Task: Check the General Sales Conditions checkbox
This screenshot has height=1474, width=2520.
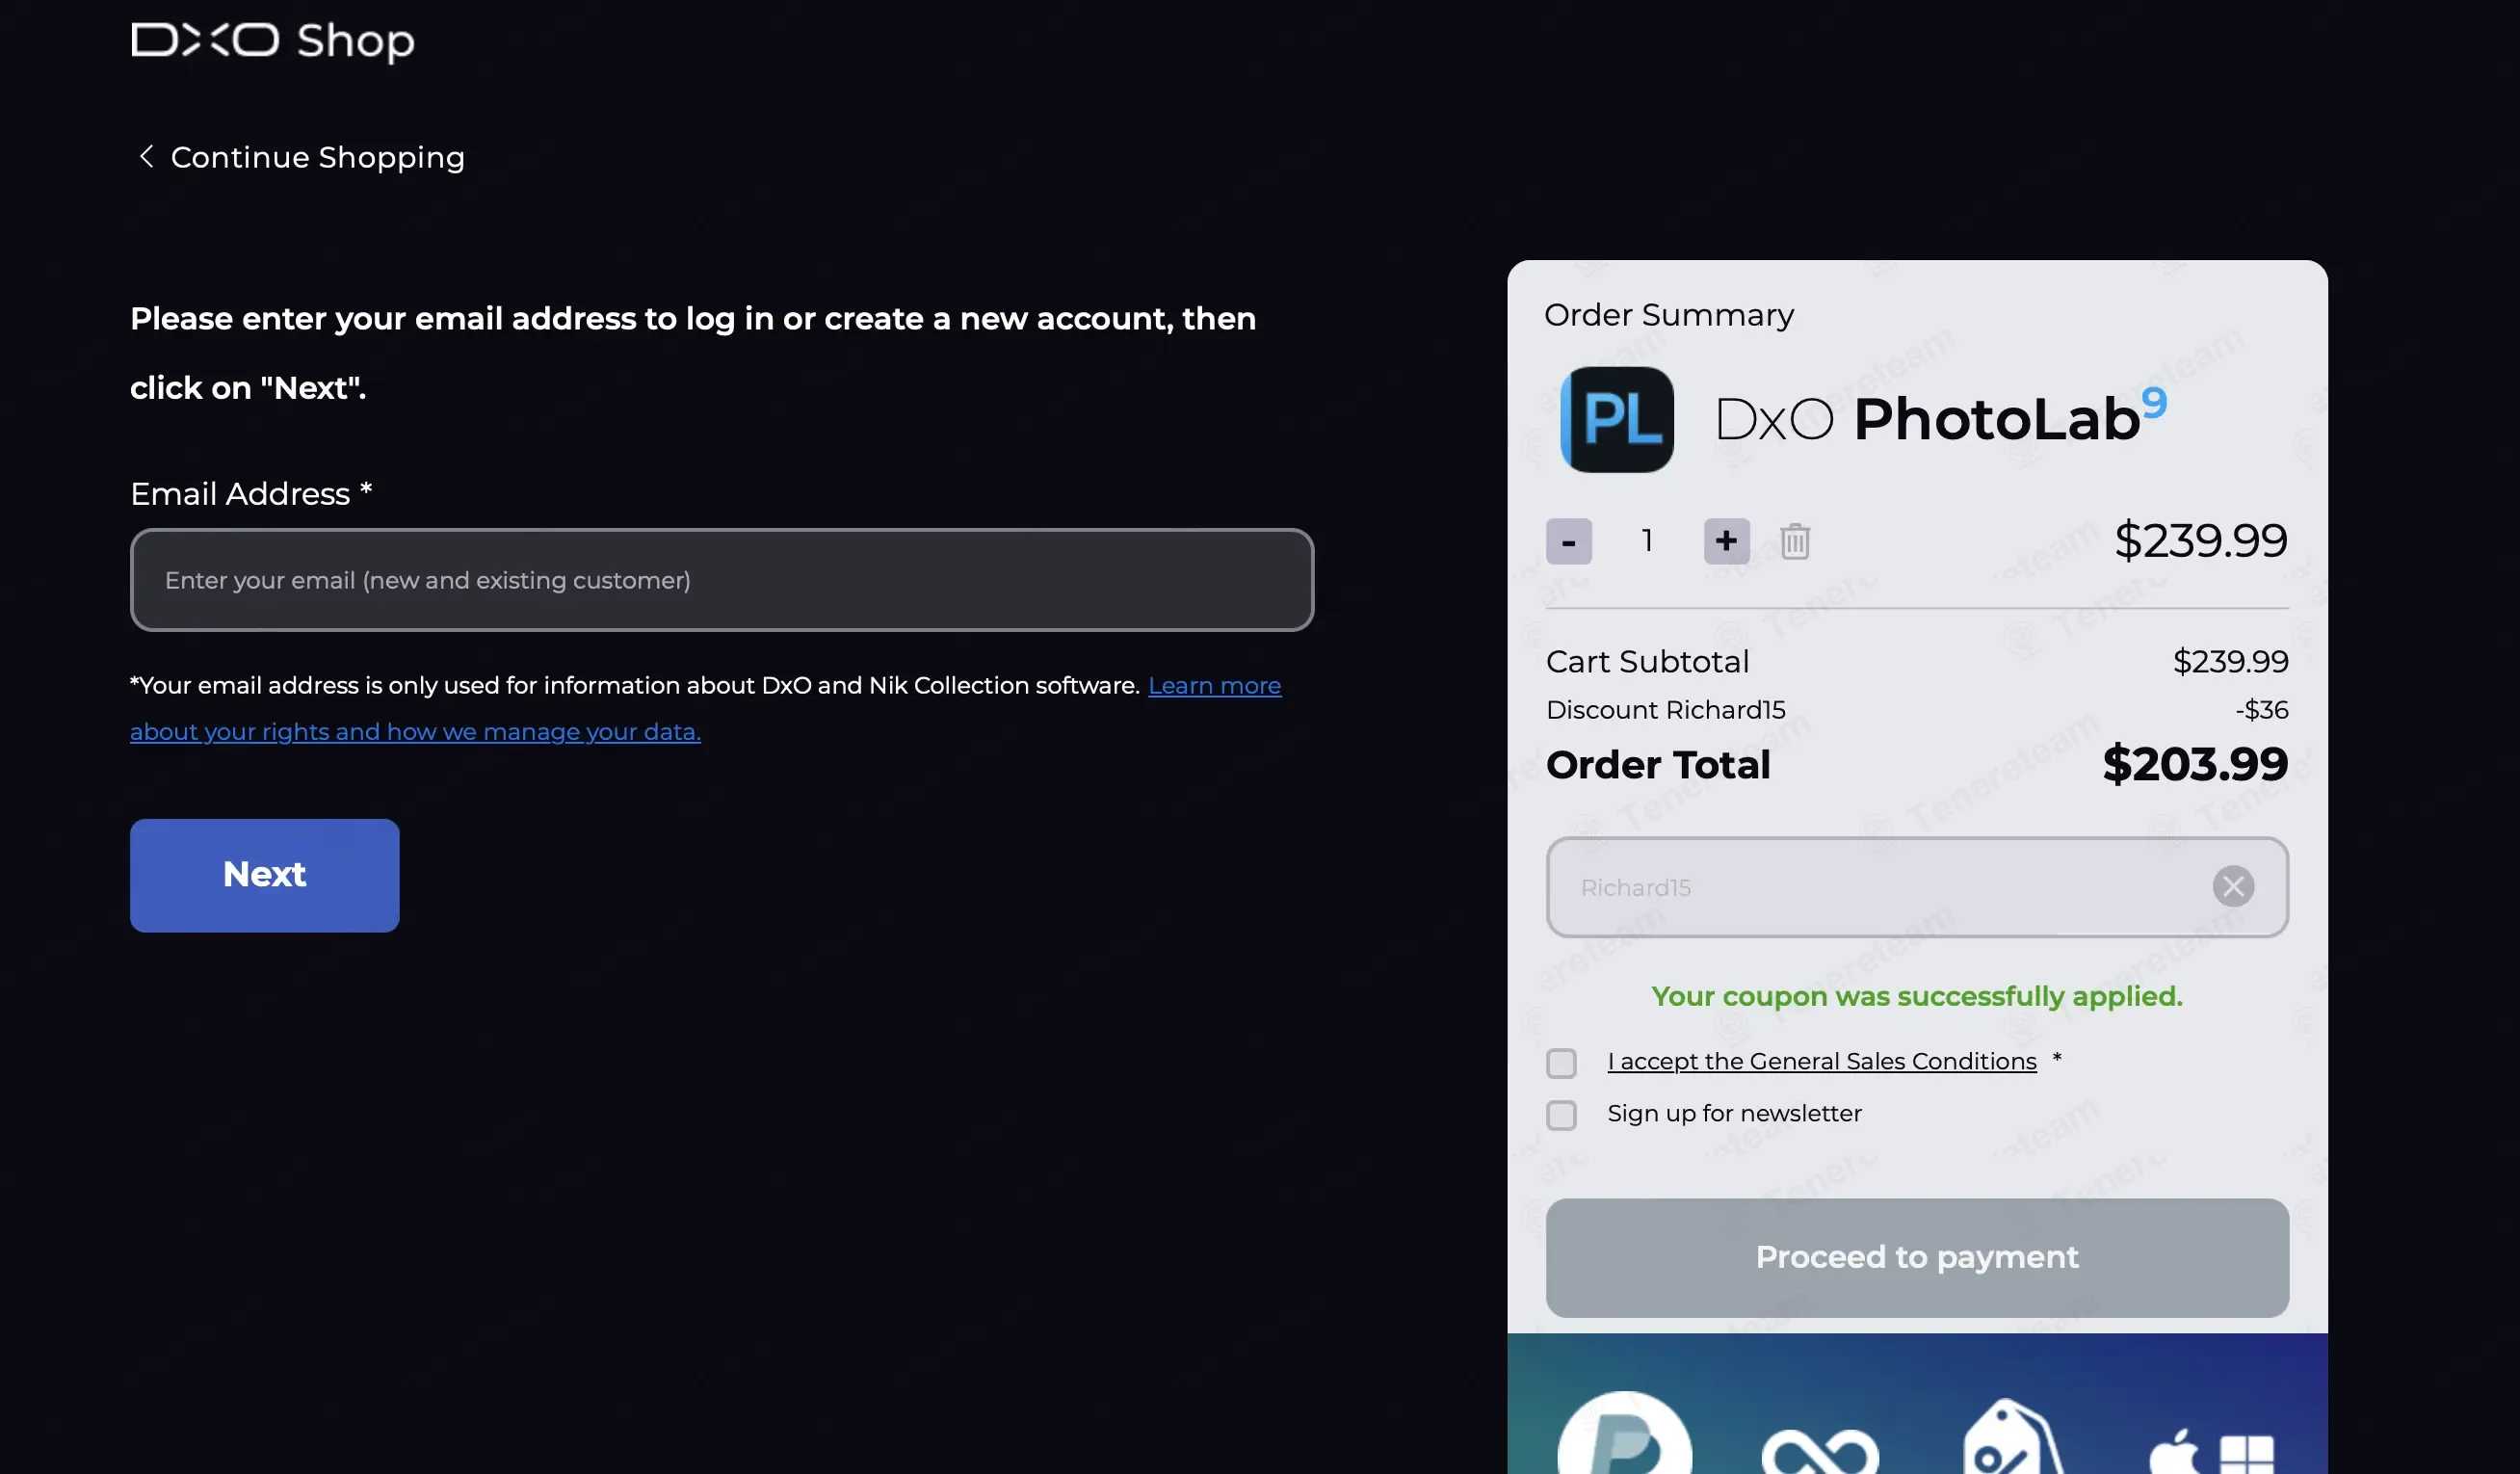Action: pos(1561,1063)
